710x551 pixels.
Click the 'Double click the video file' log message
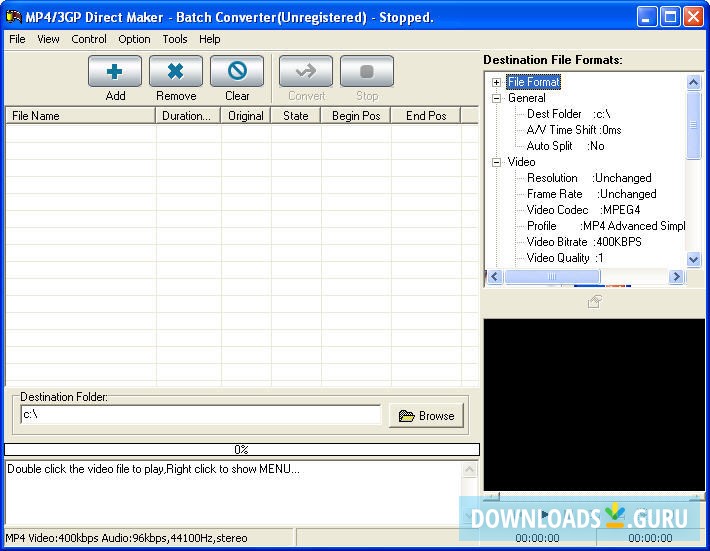pyautogui.click(x=154, y=469)
